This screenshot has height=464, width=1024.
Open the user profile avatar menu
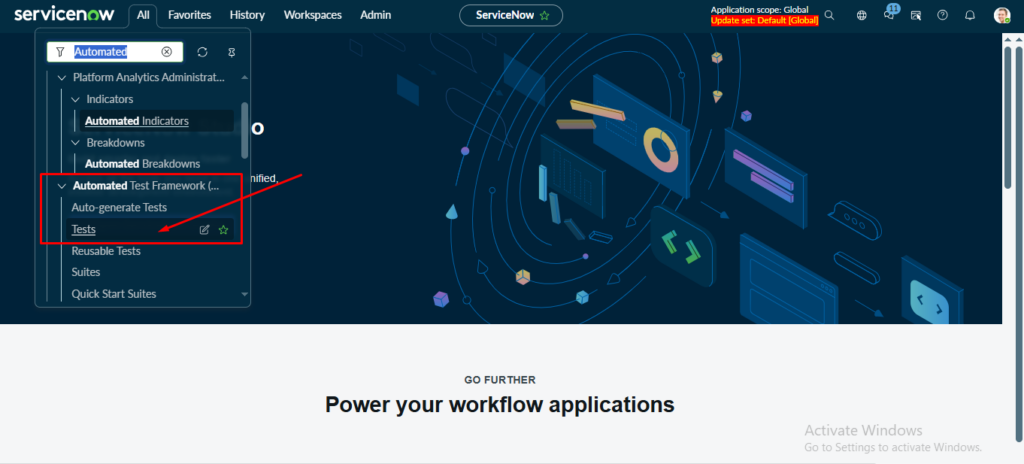tap(1002, 16)
